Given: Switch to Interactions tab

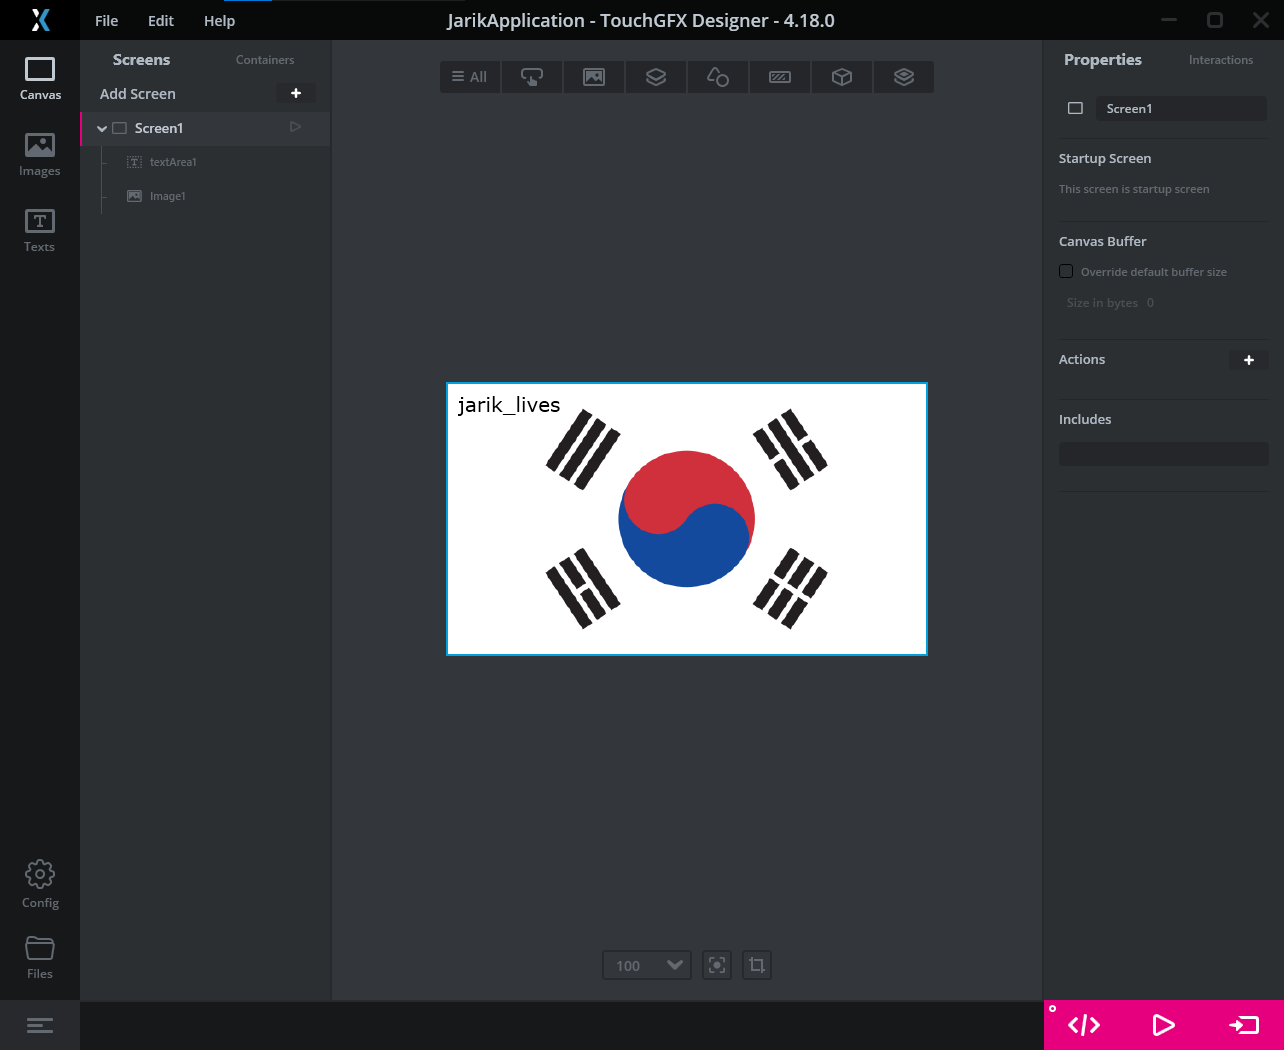Looking at the screenshot, I should 1221,60.
